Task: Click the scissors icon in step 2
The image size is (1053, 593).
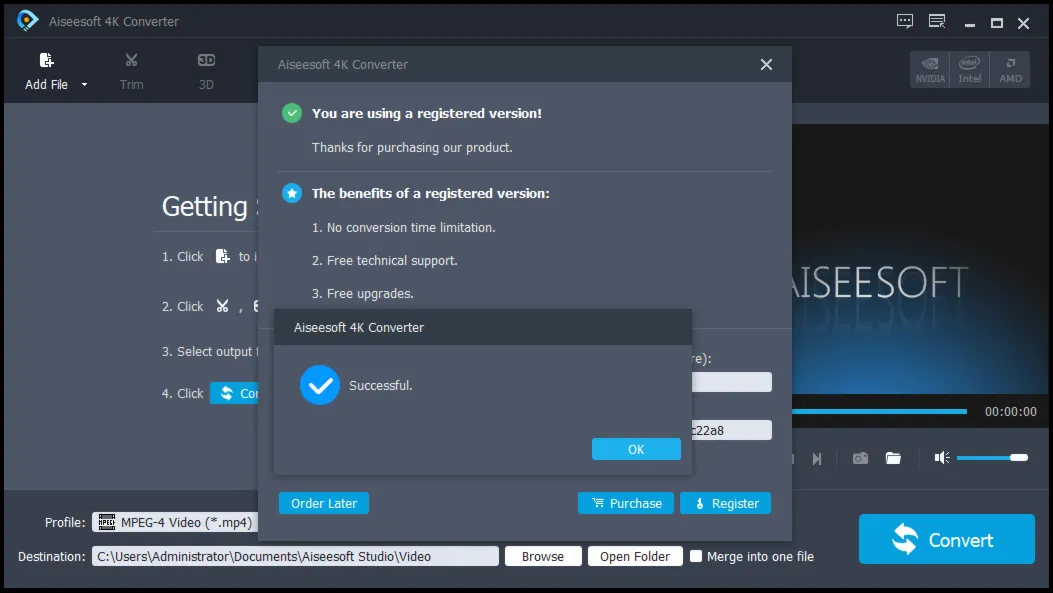Action: (x=222, y=306)
